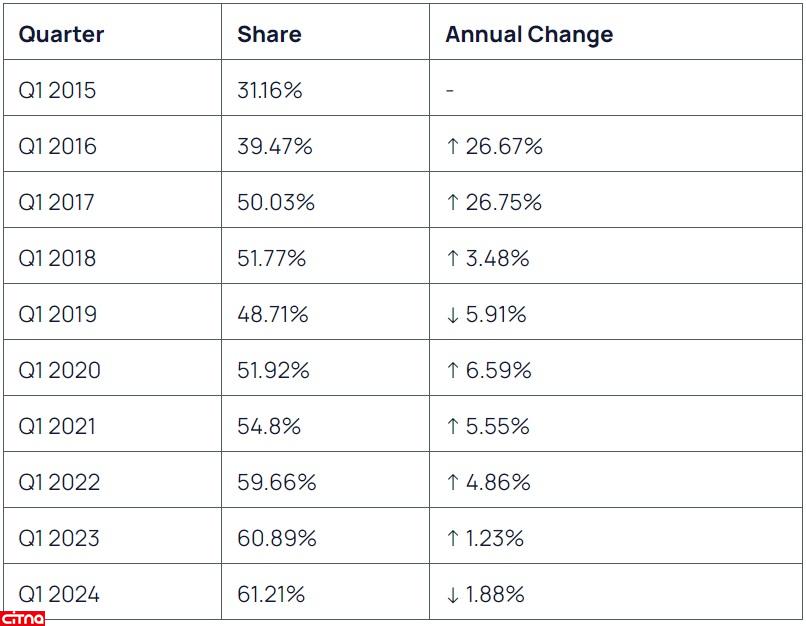Select the Annual Change column header

tap(529, 35)
